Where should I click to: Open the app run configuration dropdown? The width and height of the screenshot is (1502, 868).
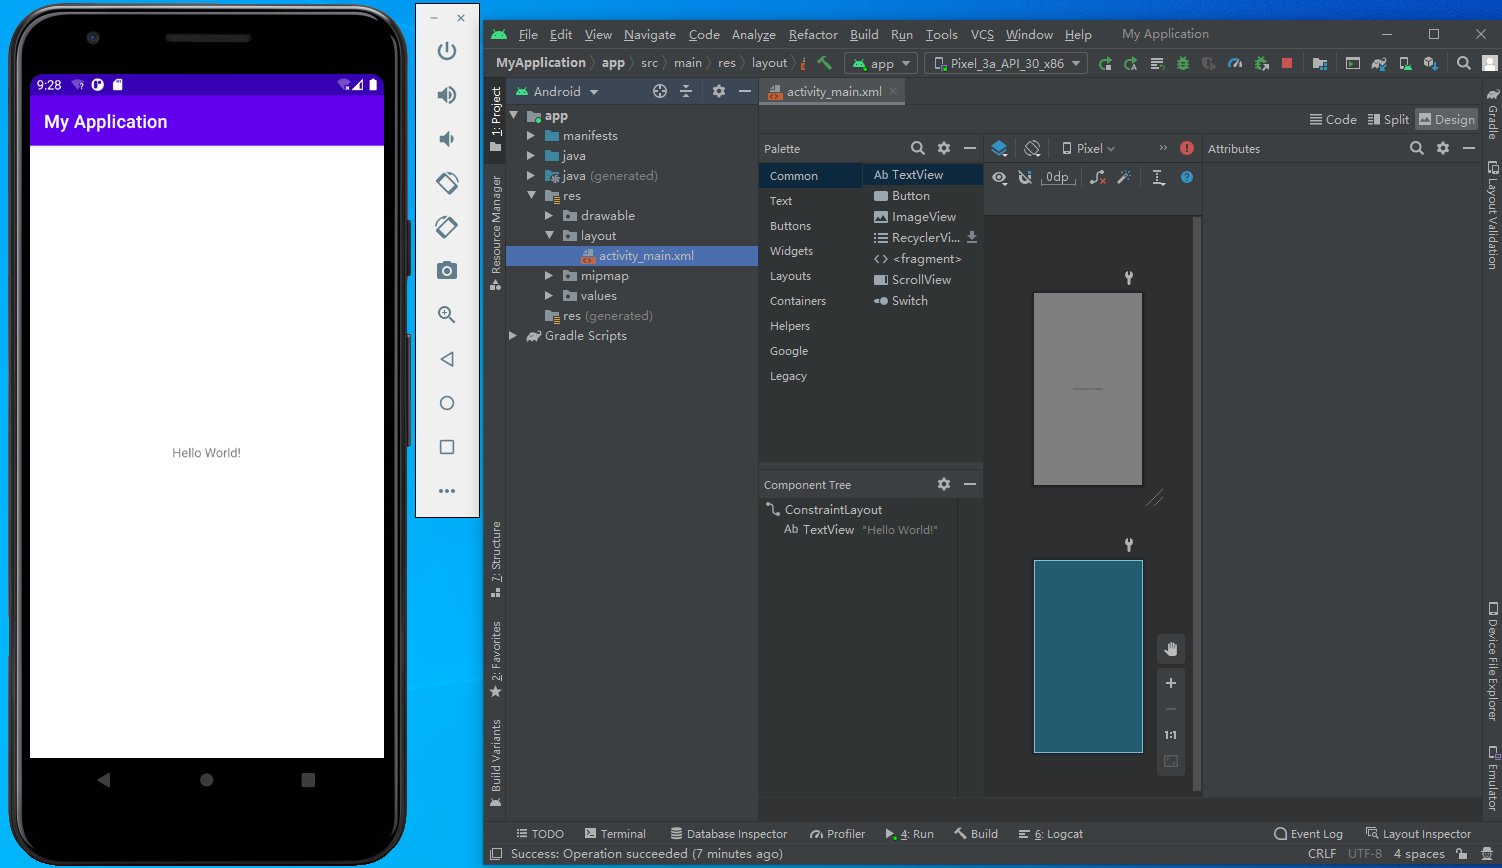click(881, 63)
